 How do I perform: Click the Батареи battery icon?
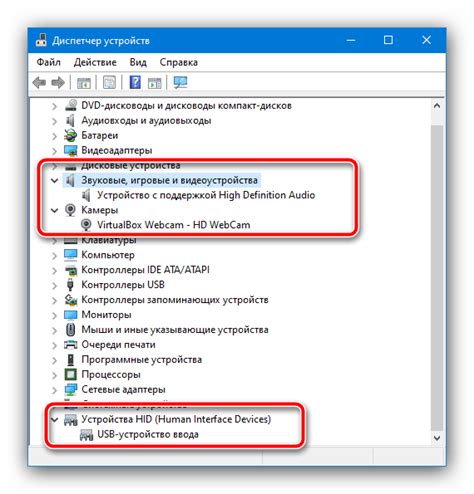(x=70, y=135)
